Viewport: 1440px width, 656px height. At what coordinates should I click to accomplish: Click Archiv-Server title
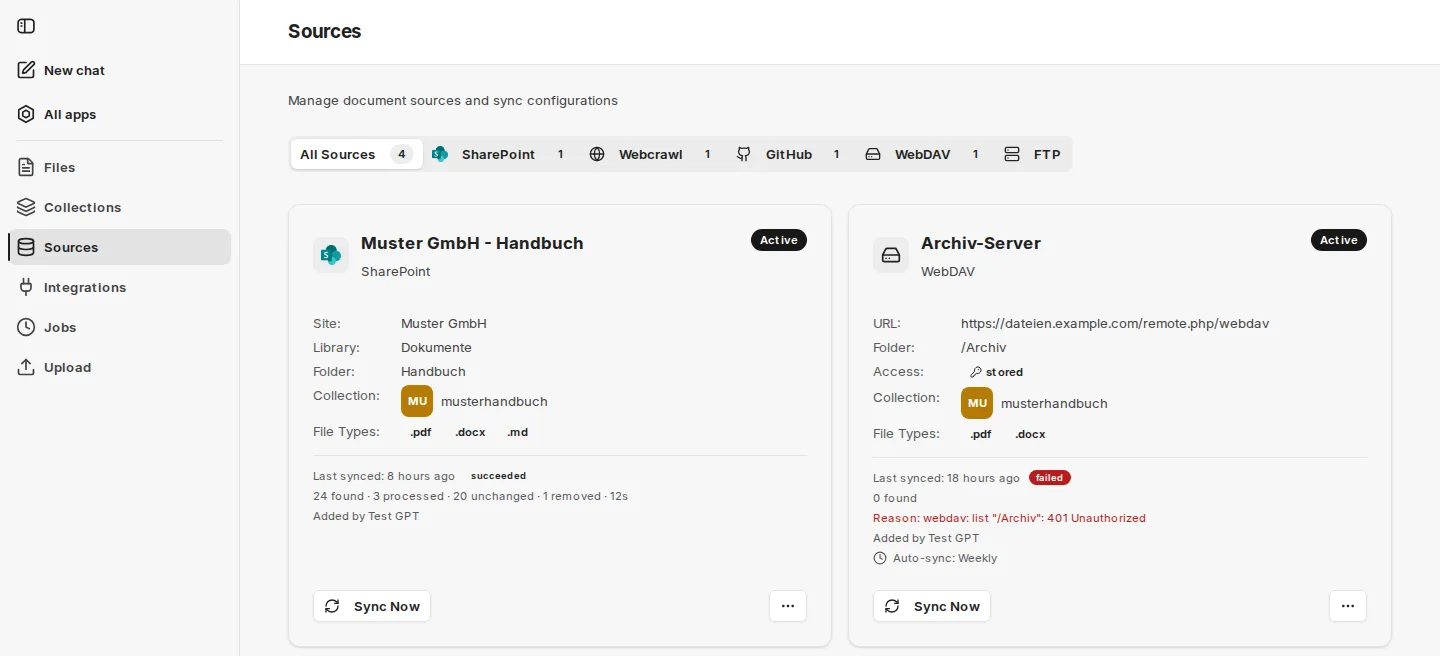(981, 243)
